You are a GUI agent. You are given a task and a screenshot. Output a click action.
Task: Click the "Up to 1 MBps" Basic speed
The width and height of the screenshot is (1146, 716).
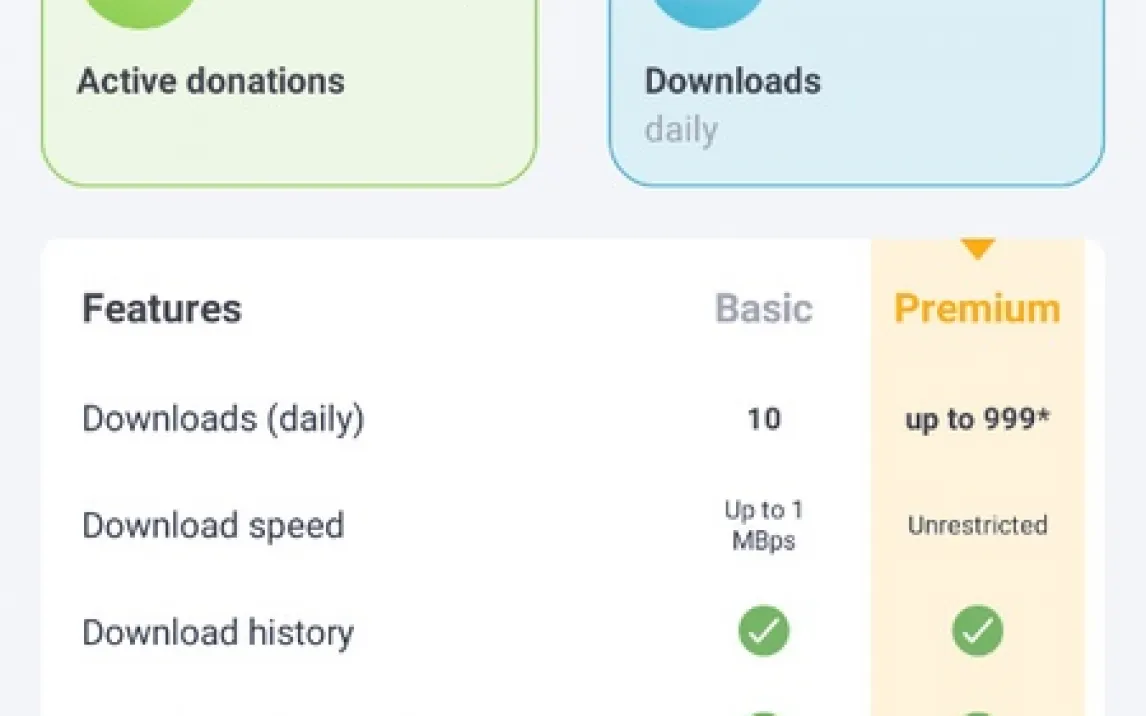pos(764,526)
